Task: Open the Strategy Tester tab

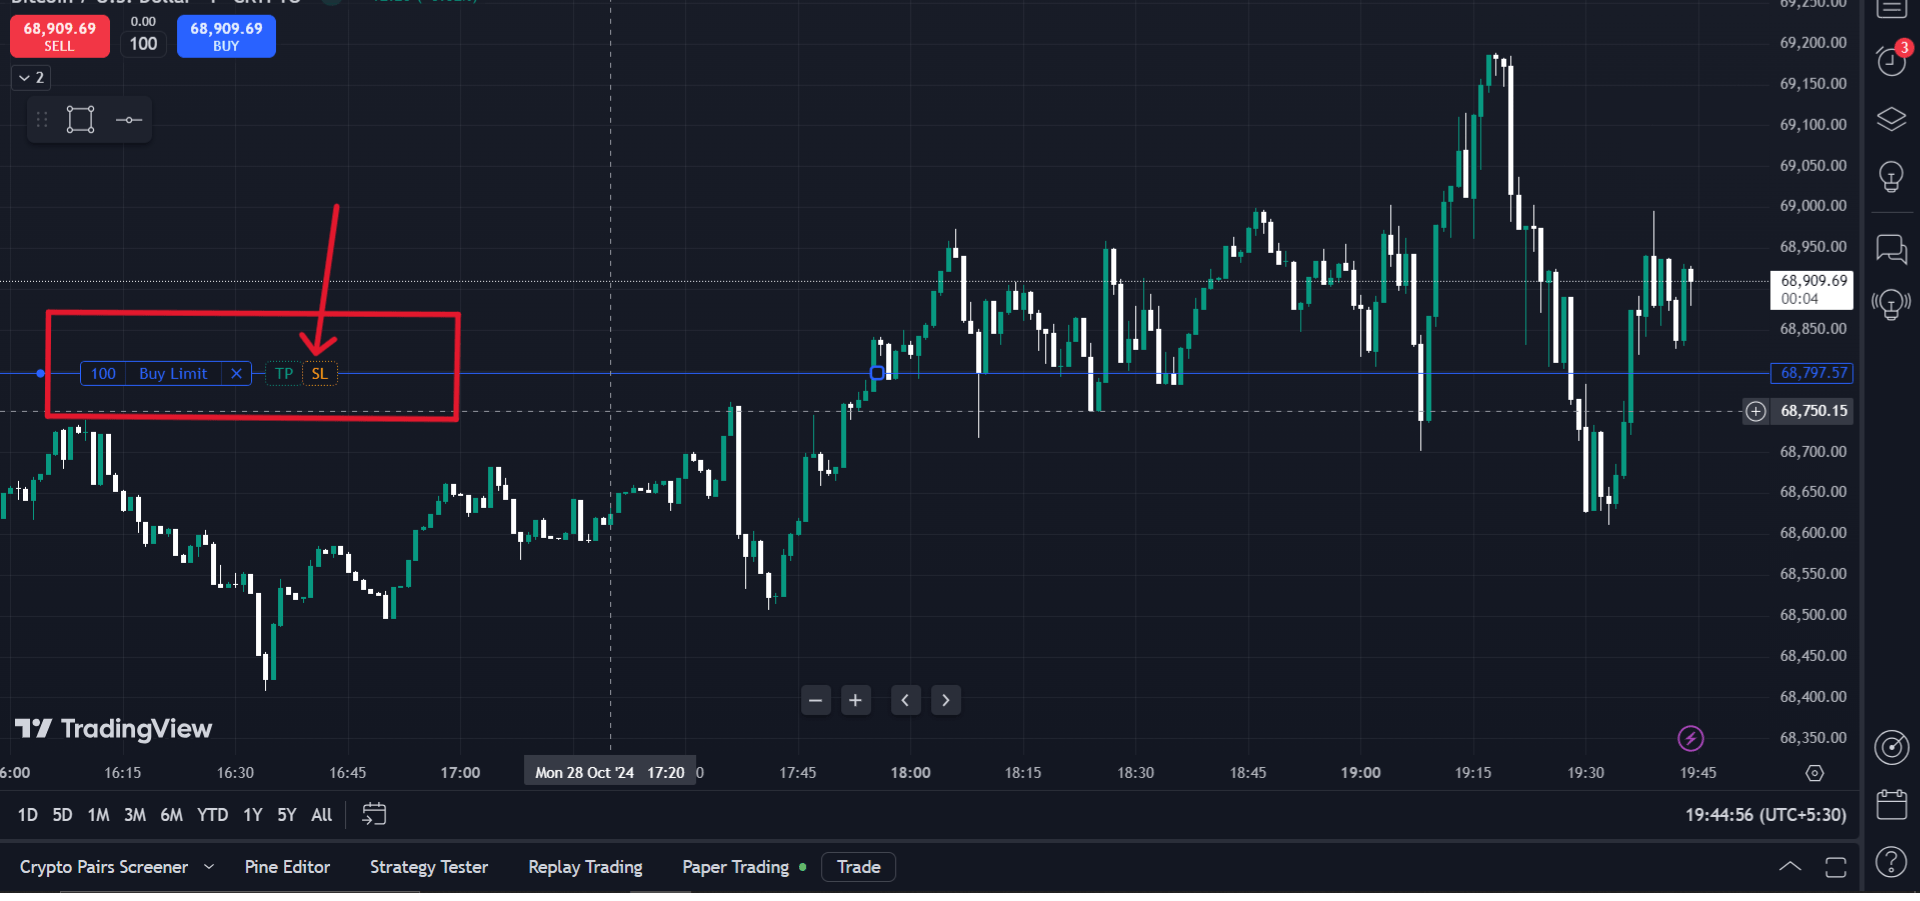Action: click(x=429, y=867)
